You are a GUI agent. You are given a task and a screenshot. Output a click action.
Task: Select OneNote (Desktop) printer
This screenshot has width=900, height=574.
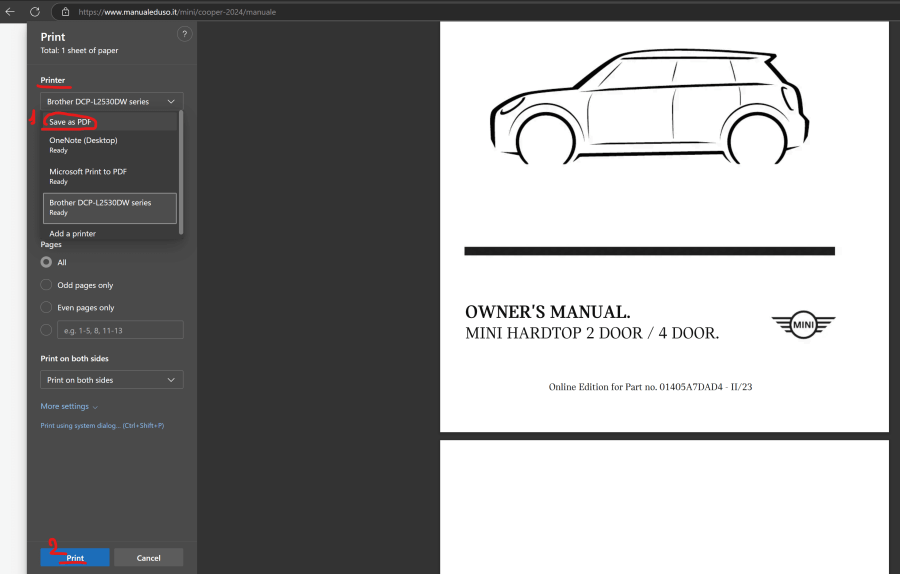(x=83, y=145)
